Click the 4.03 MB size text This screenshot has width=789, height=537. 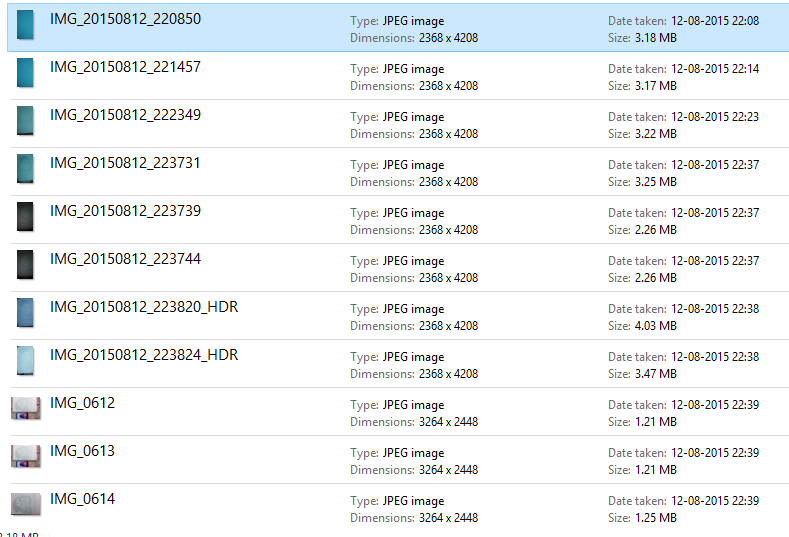pyautogui.click(x=656, y=326)
